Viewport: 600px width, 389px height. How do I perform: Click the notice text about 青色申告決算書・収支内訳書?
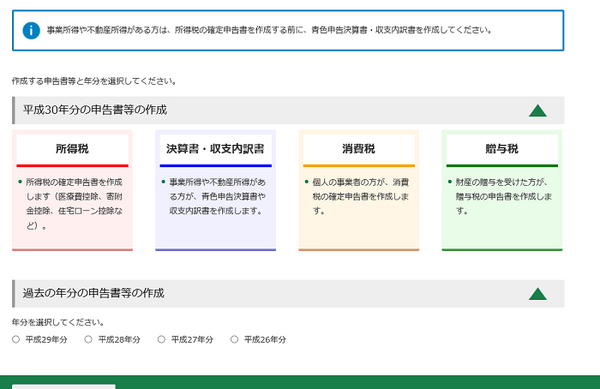click(x=270, y=30)
